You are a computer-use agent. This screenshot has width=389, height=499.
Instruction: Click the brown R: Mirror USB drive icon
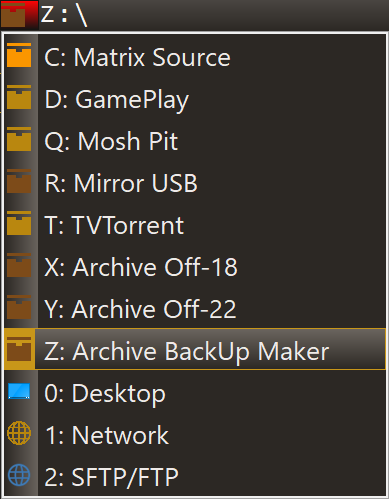click(19, 181)
